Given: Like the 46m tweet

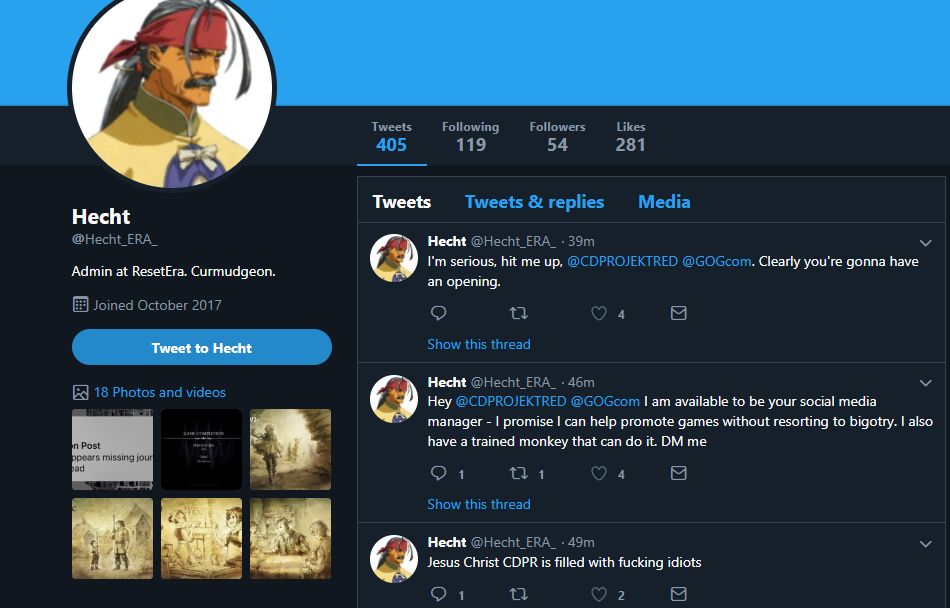Looking at the screenshot, I should pos(599,473).
